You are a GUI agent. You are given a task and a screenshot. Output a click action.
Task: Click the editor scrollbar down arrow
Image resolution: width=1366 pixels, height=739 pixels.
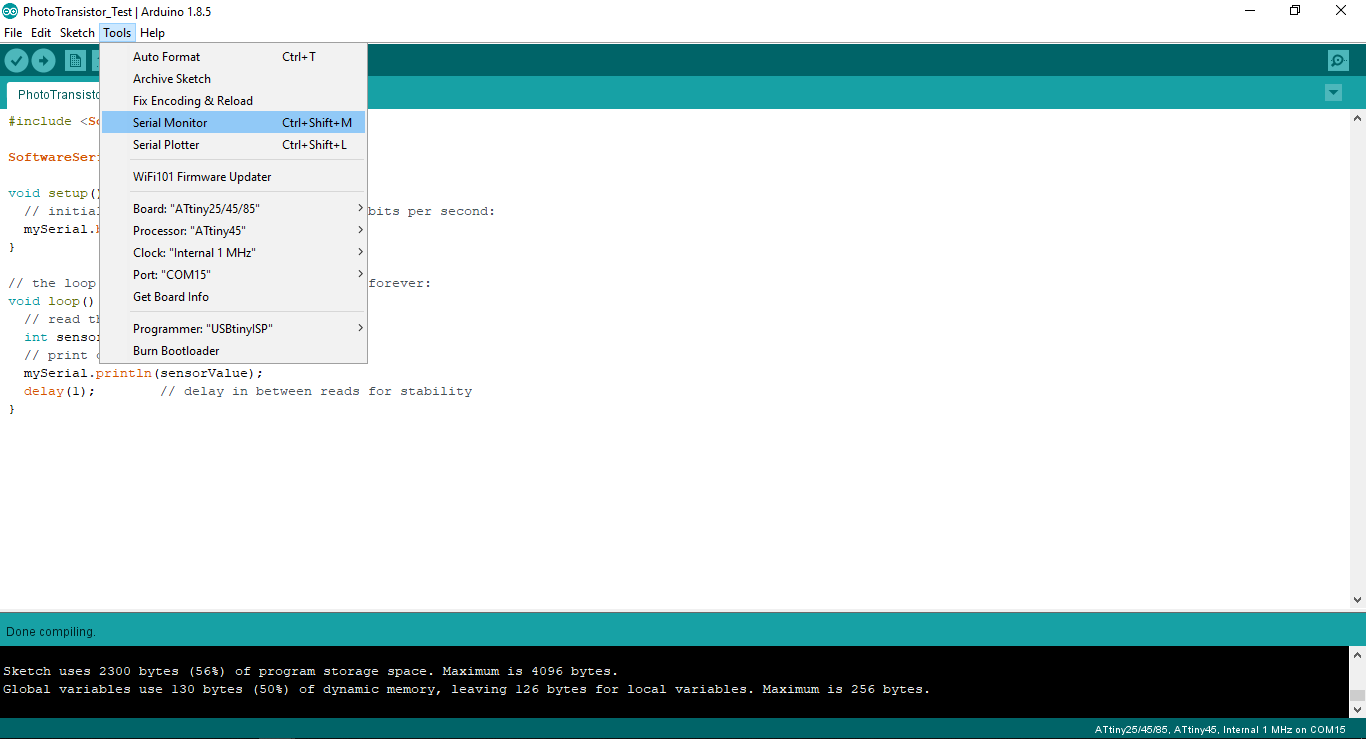tap(1357, 600)
